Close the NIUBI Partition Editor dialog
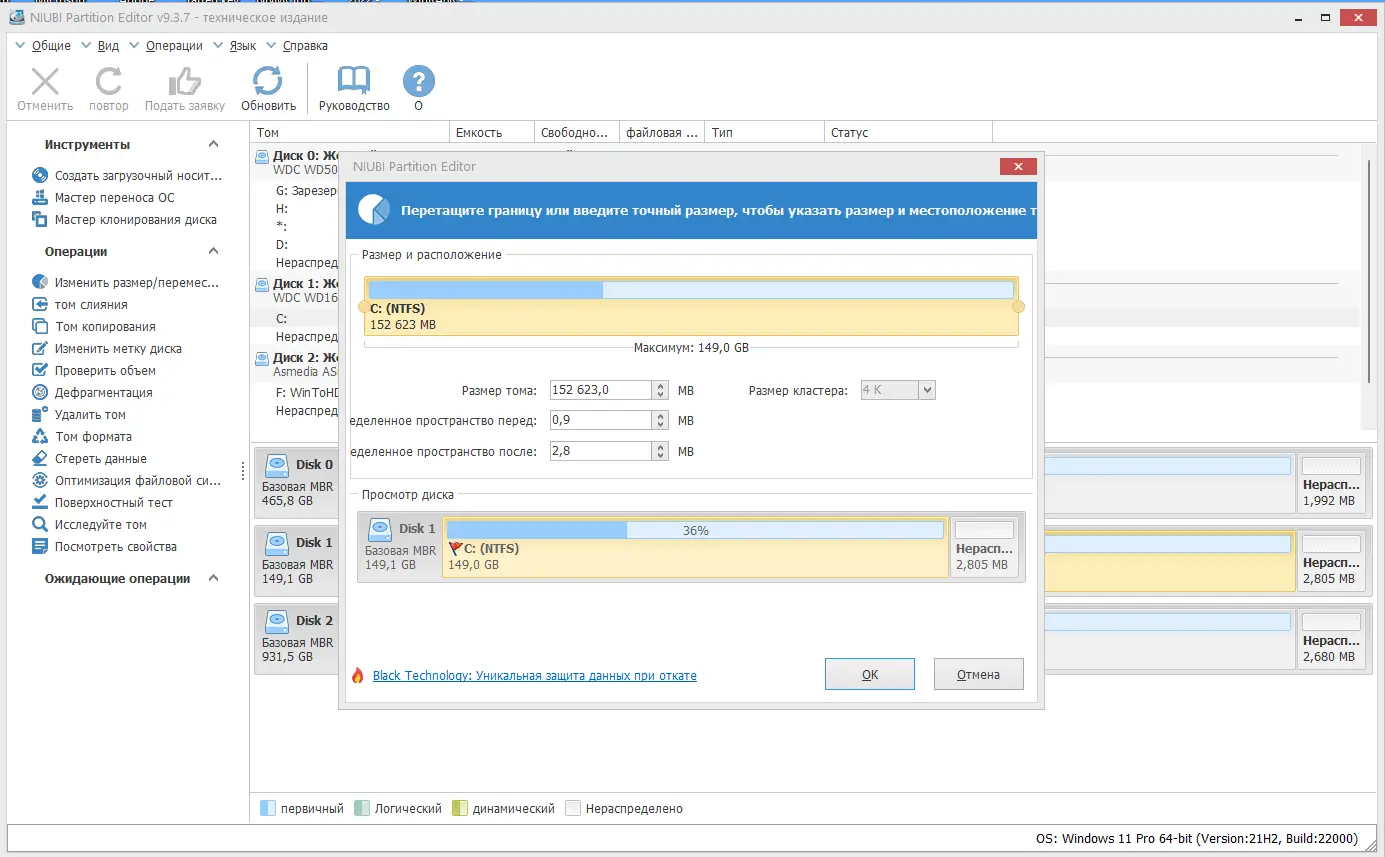This screenshot has height=857, width=1385. tap(1017, 167)
